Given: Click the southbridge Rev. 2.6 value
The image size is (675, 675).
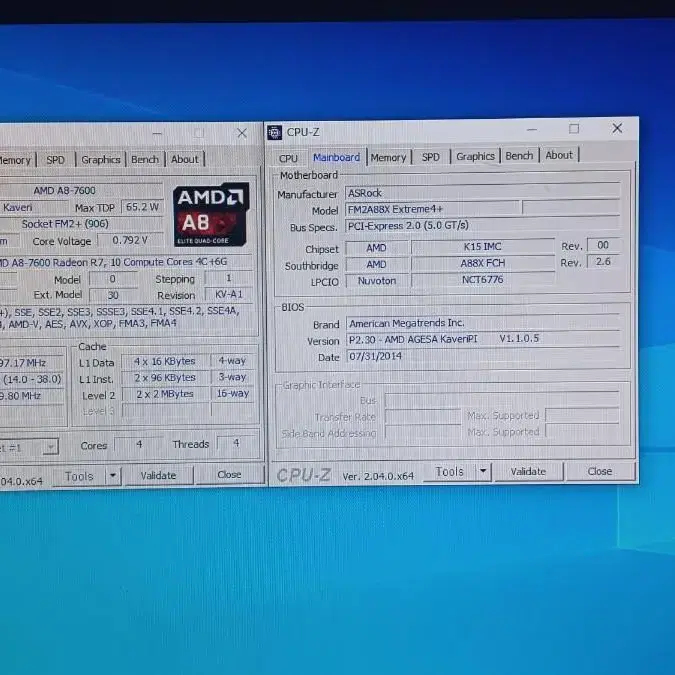Looking at the screenshot, I should coord(604,262).
